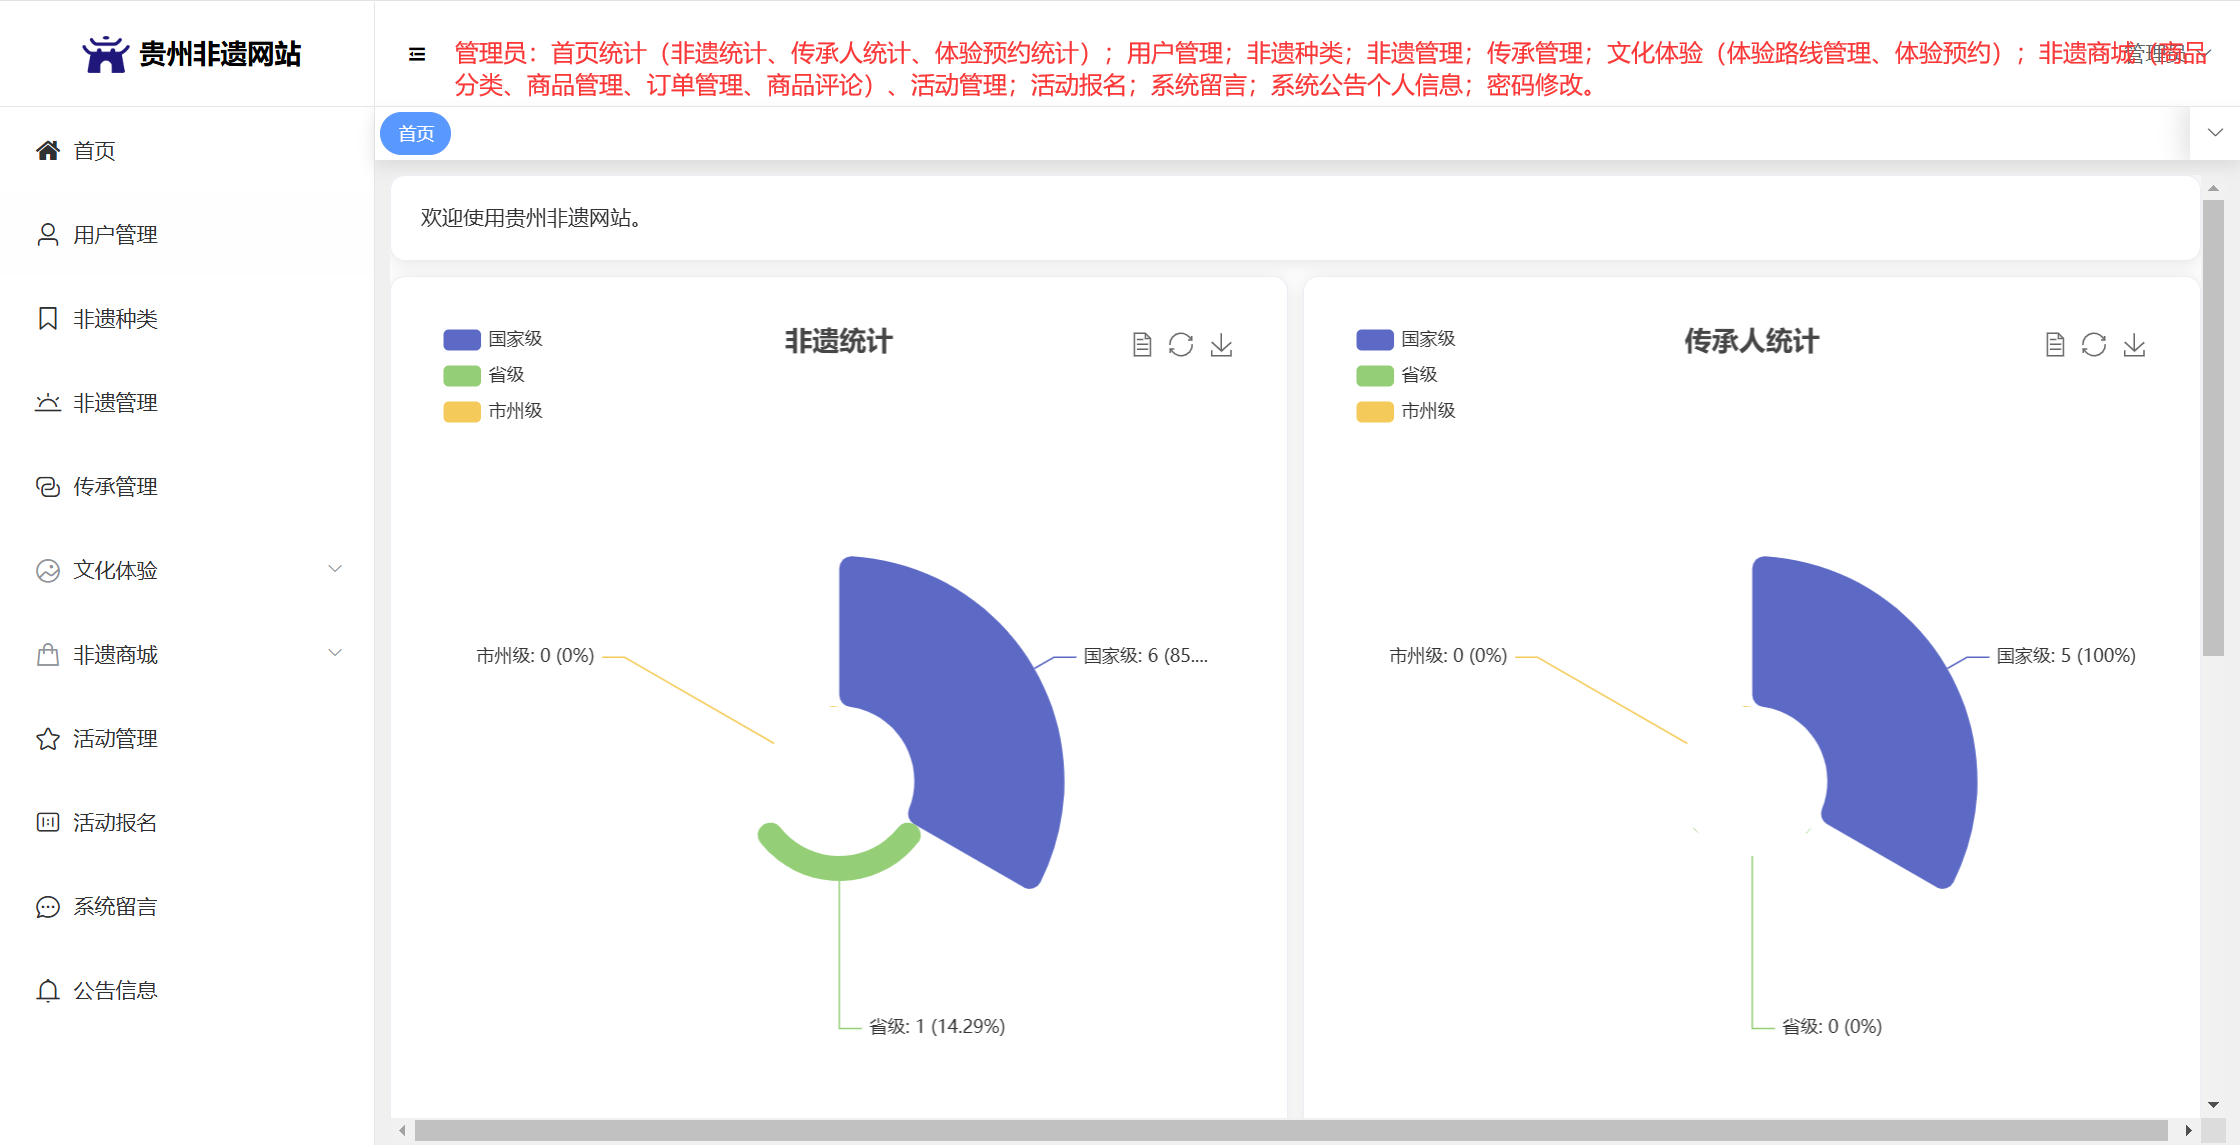Download 非遗统计 chart as image
Image resolution: width=2240 pixels, height=1145 pixels.
[x=1221, y=345]
